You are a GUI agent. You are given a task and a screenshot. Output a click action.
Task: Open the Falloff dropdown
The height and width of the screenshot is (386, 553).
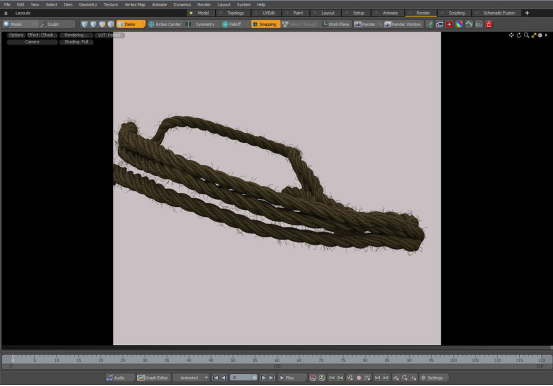click(233, 24)
